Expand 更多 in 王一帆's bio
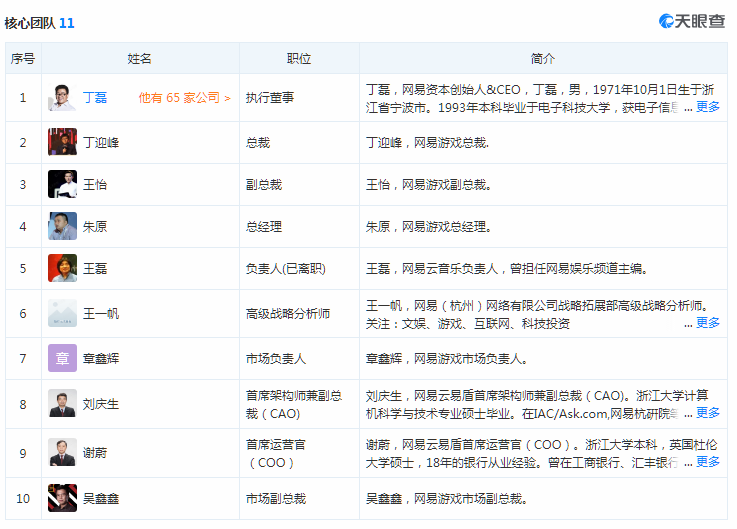 tap(708, 323)
